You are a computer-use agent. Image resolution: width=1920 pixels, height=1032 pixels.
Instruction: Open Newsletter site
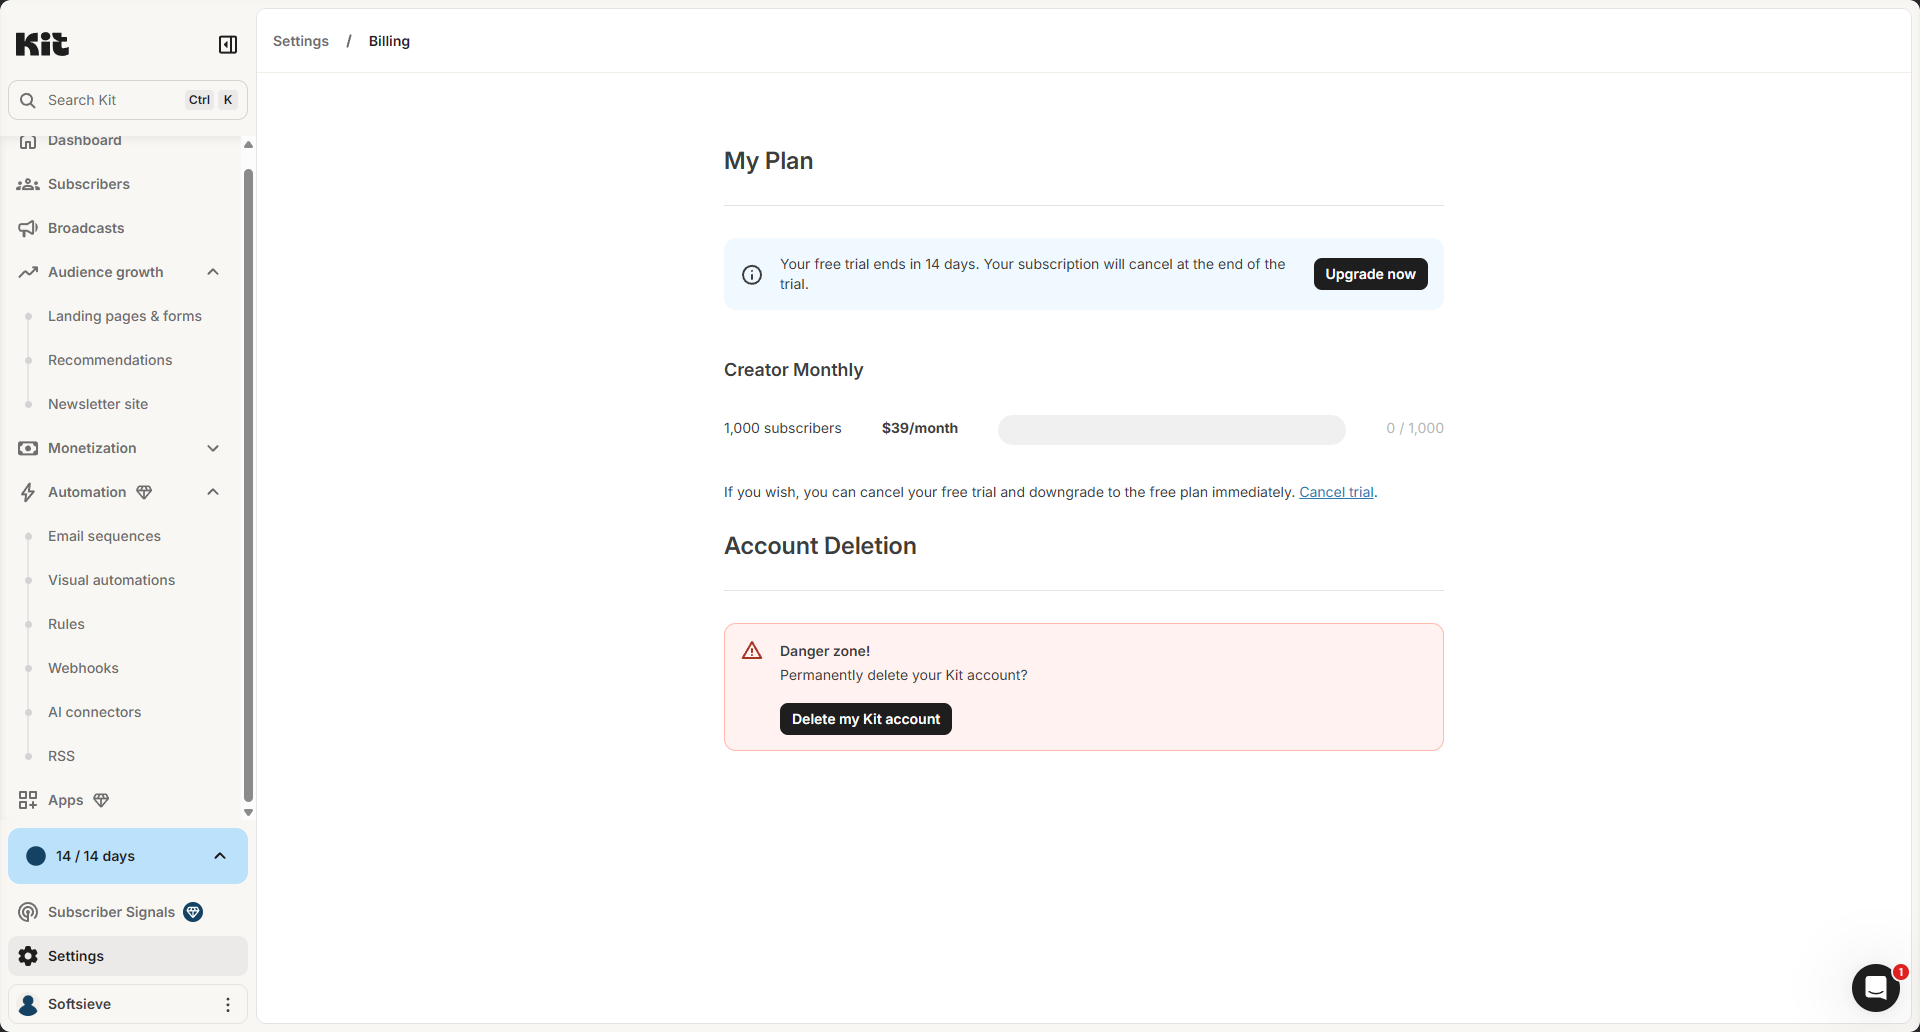[98, 404]
